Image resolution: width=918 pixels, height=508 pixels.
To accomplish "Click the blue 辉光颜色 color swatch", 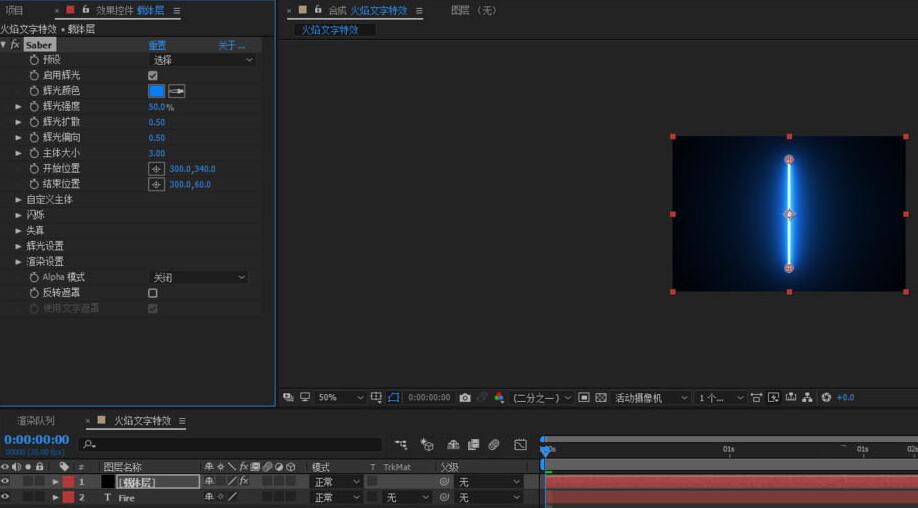I will click(x=157, y=91).
